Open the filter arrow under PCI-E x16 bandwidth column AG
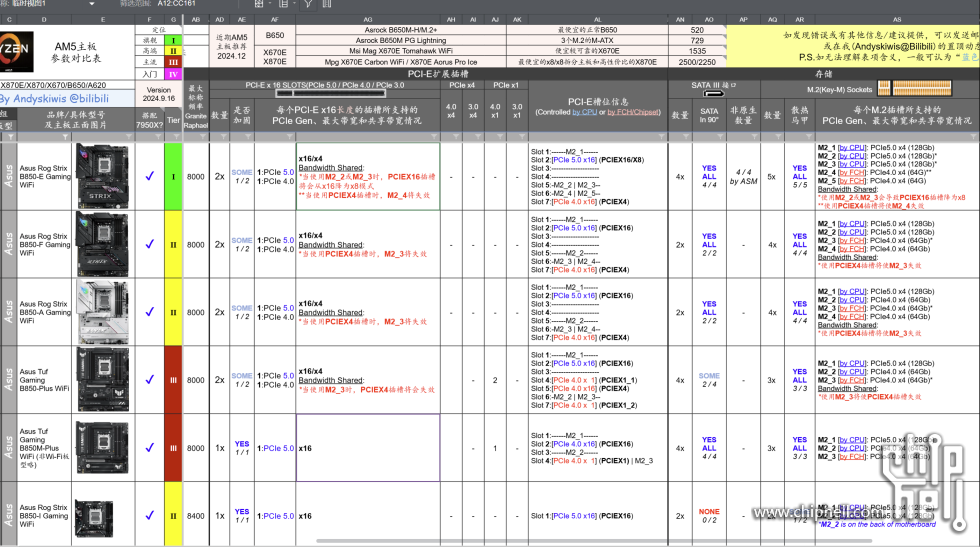The image size is (980, 547). 434,136
